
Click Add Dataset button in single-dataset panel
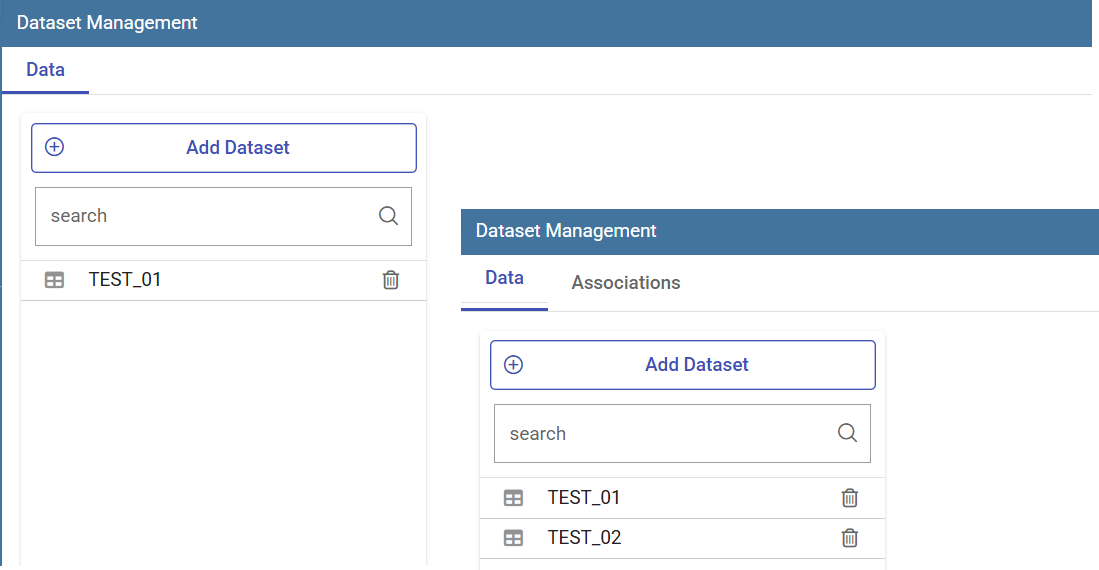point(224,148)
